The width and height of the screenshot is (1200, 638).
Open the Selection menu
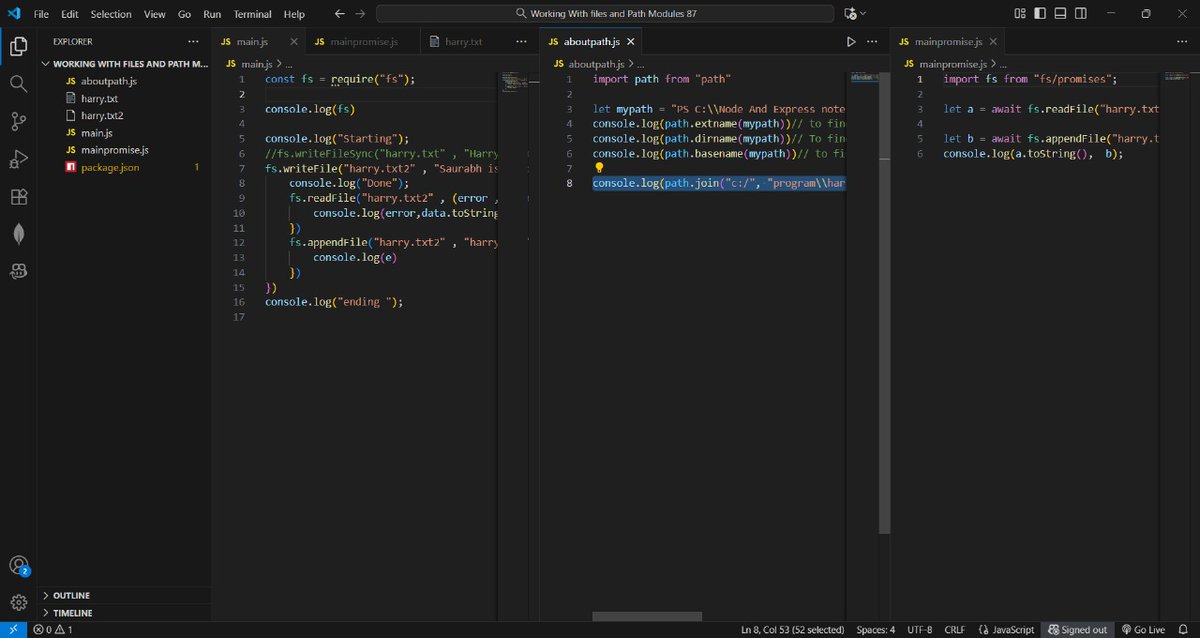[x=111, y=14]
